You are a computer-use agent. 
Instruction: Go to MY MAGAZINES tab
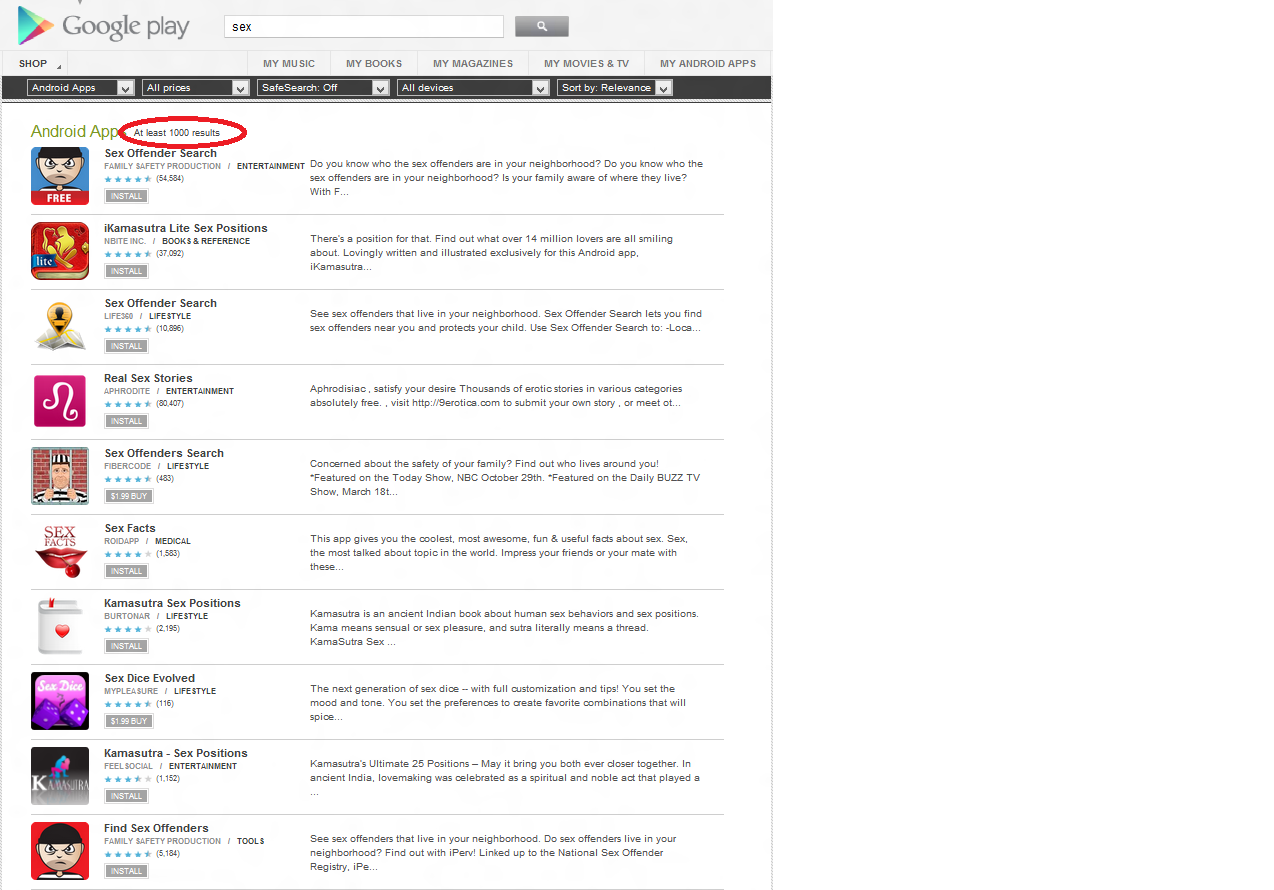(x=473, y=64)
